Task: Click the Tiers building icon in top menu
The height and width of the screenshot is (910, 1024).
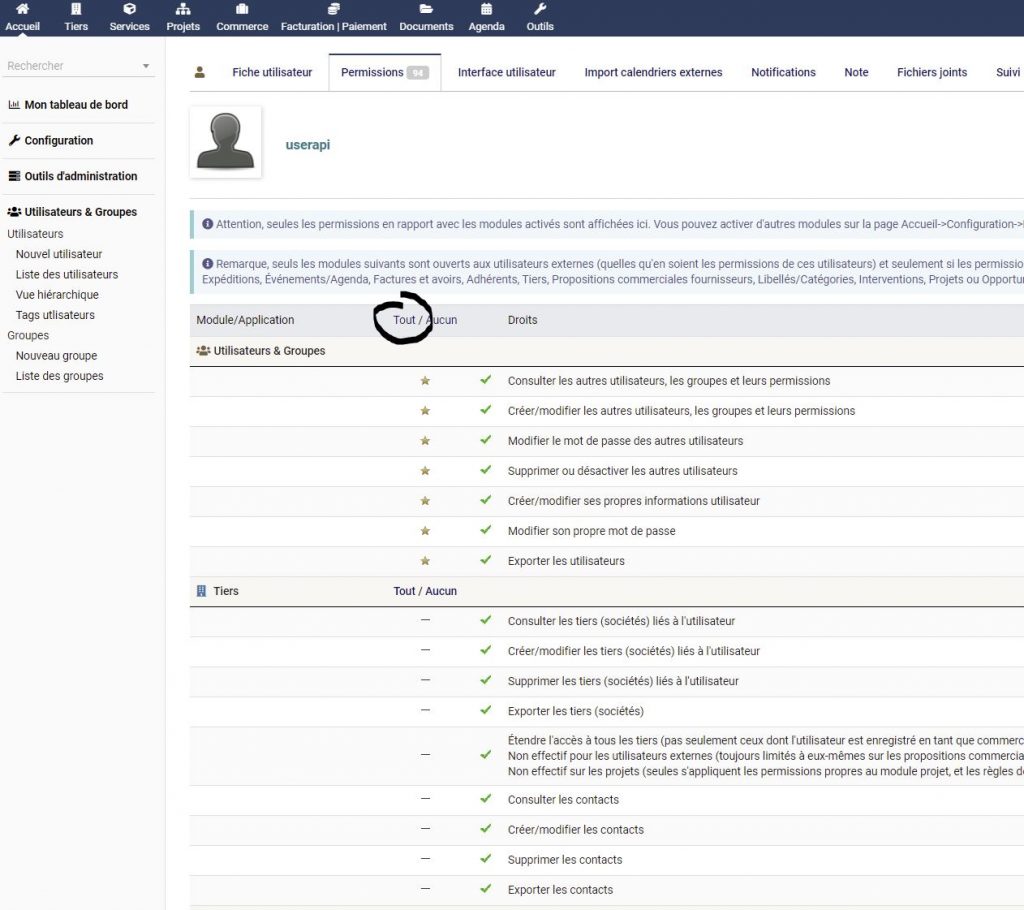Action: [x=76, y=9]
